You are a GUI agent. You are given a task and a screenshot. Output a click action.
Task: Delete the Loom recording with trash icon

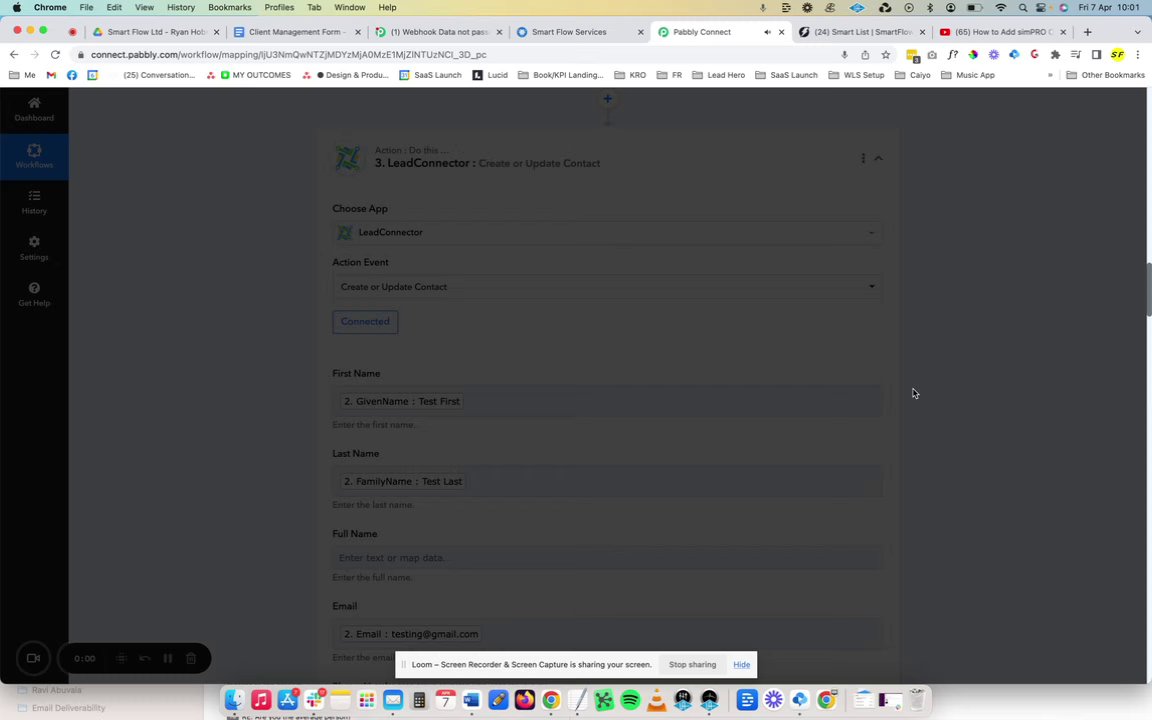(191, 658)
